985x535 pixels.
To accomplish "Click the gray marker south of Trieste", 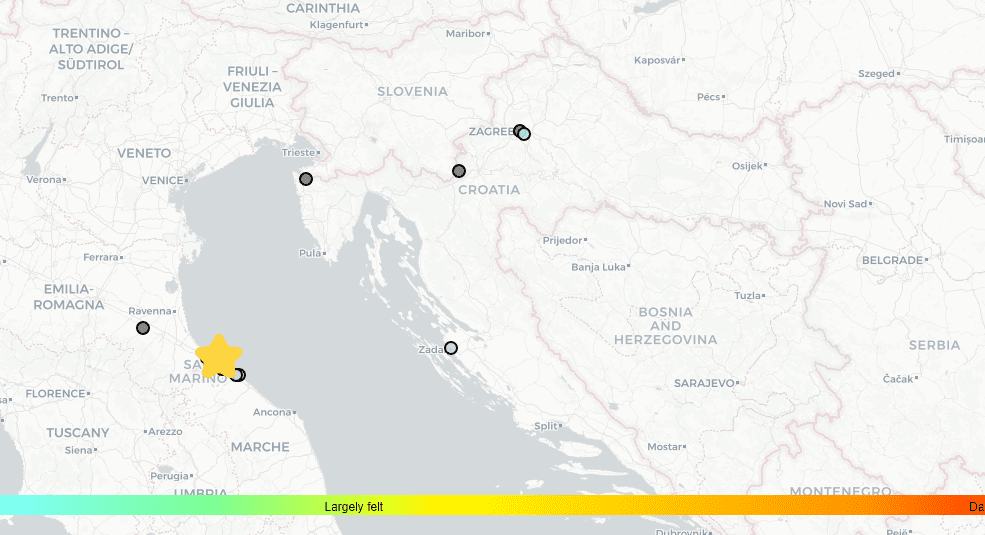I will 306,179.
